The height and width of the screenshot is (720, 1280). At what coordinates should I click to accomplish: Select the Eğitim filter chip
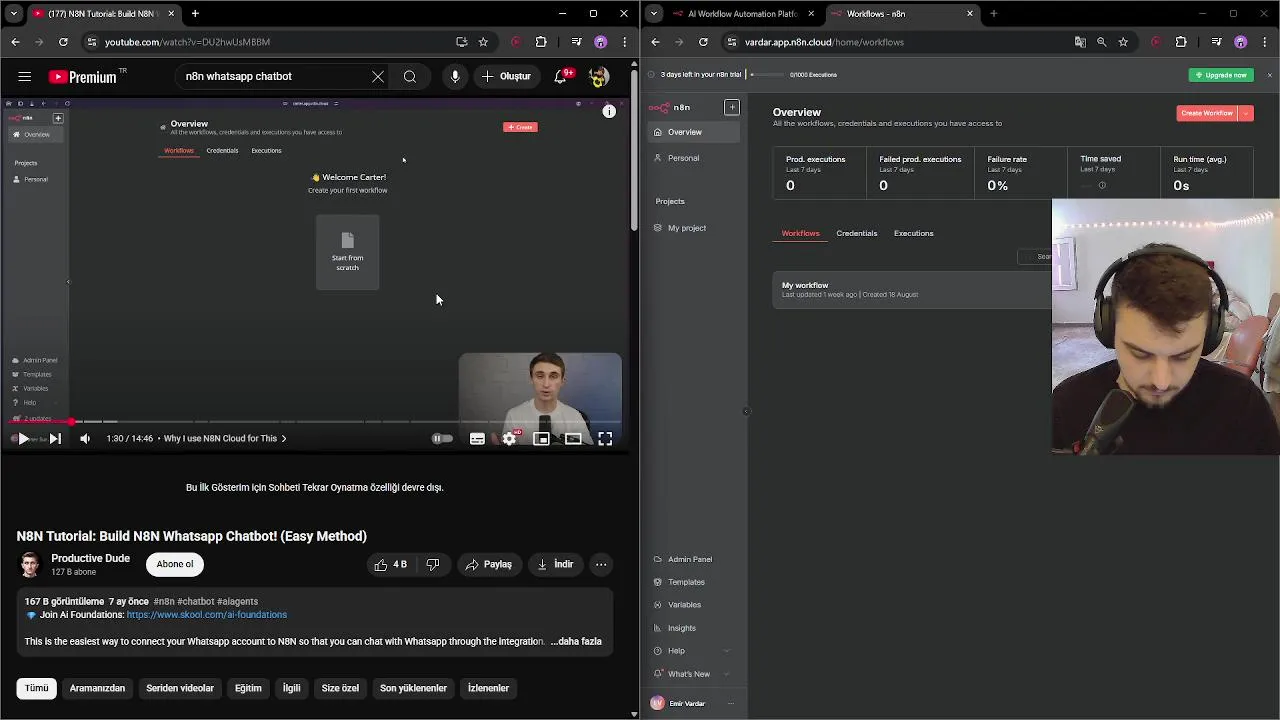click(248, 688)
